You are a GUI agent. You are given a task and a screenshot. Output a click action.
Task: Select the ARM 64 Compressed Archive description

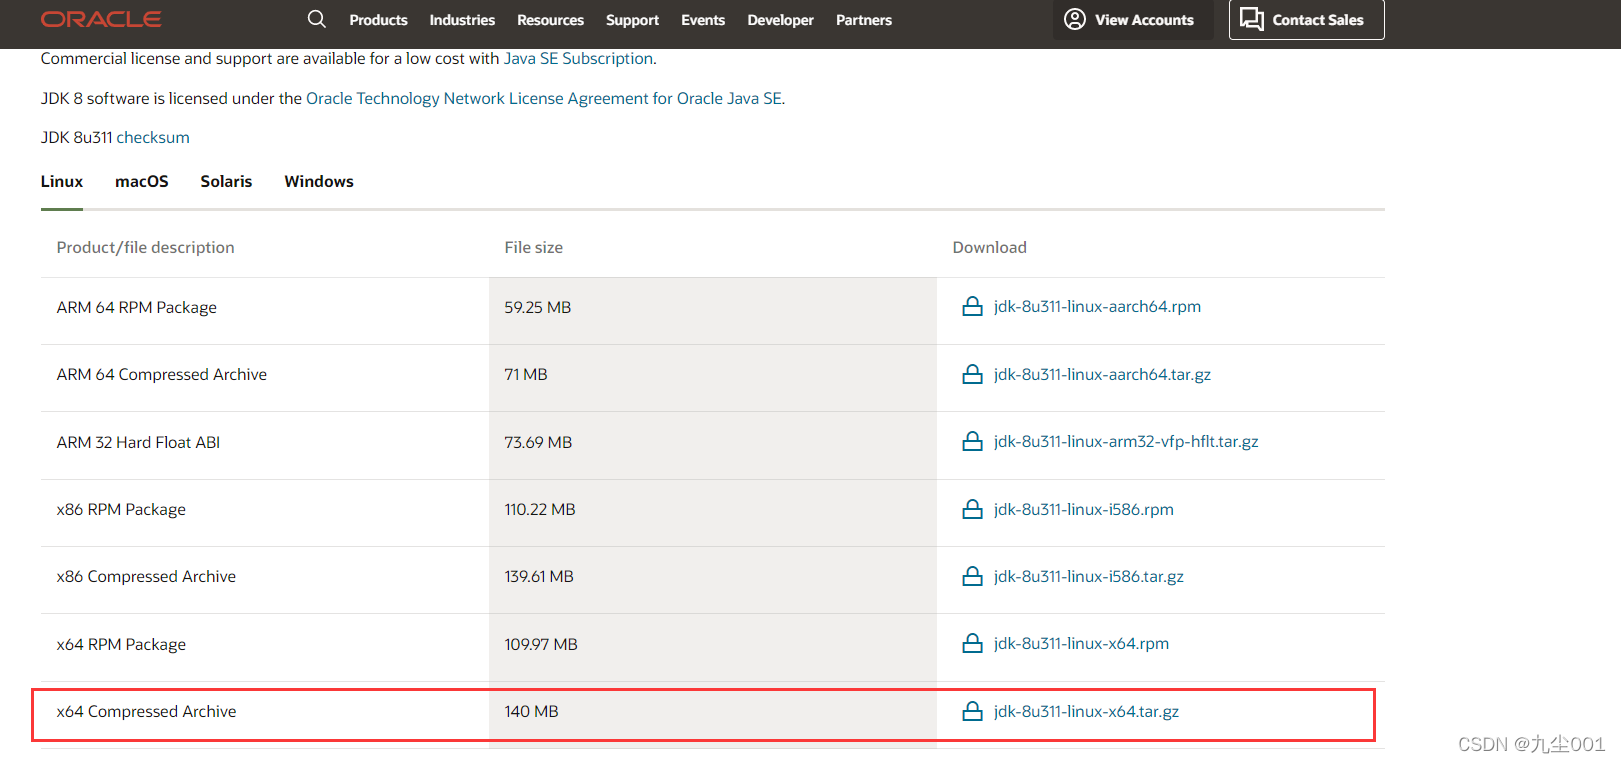pos(162,374)
